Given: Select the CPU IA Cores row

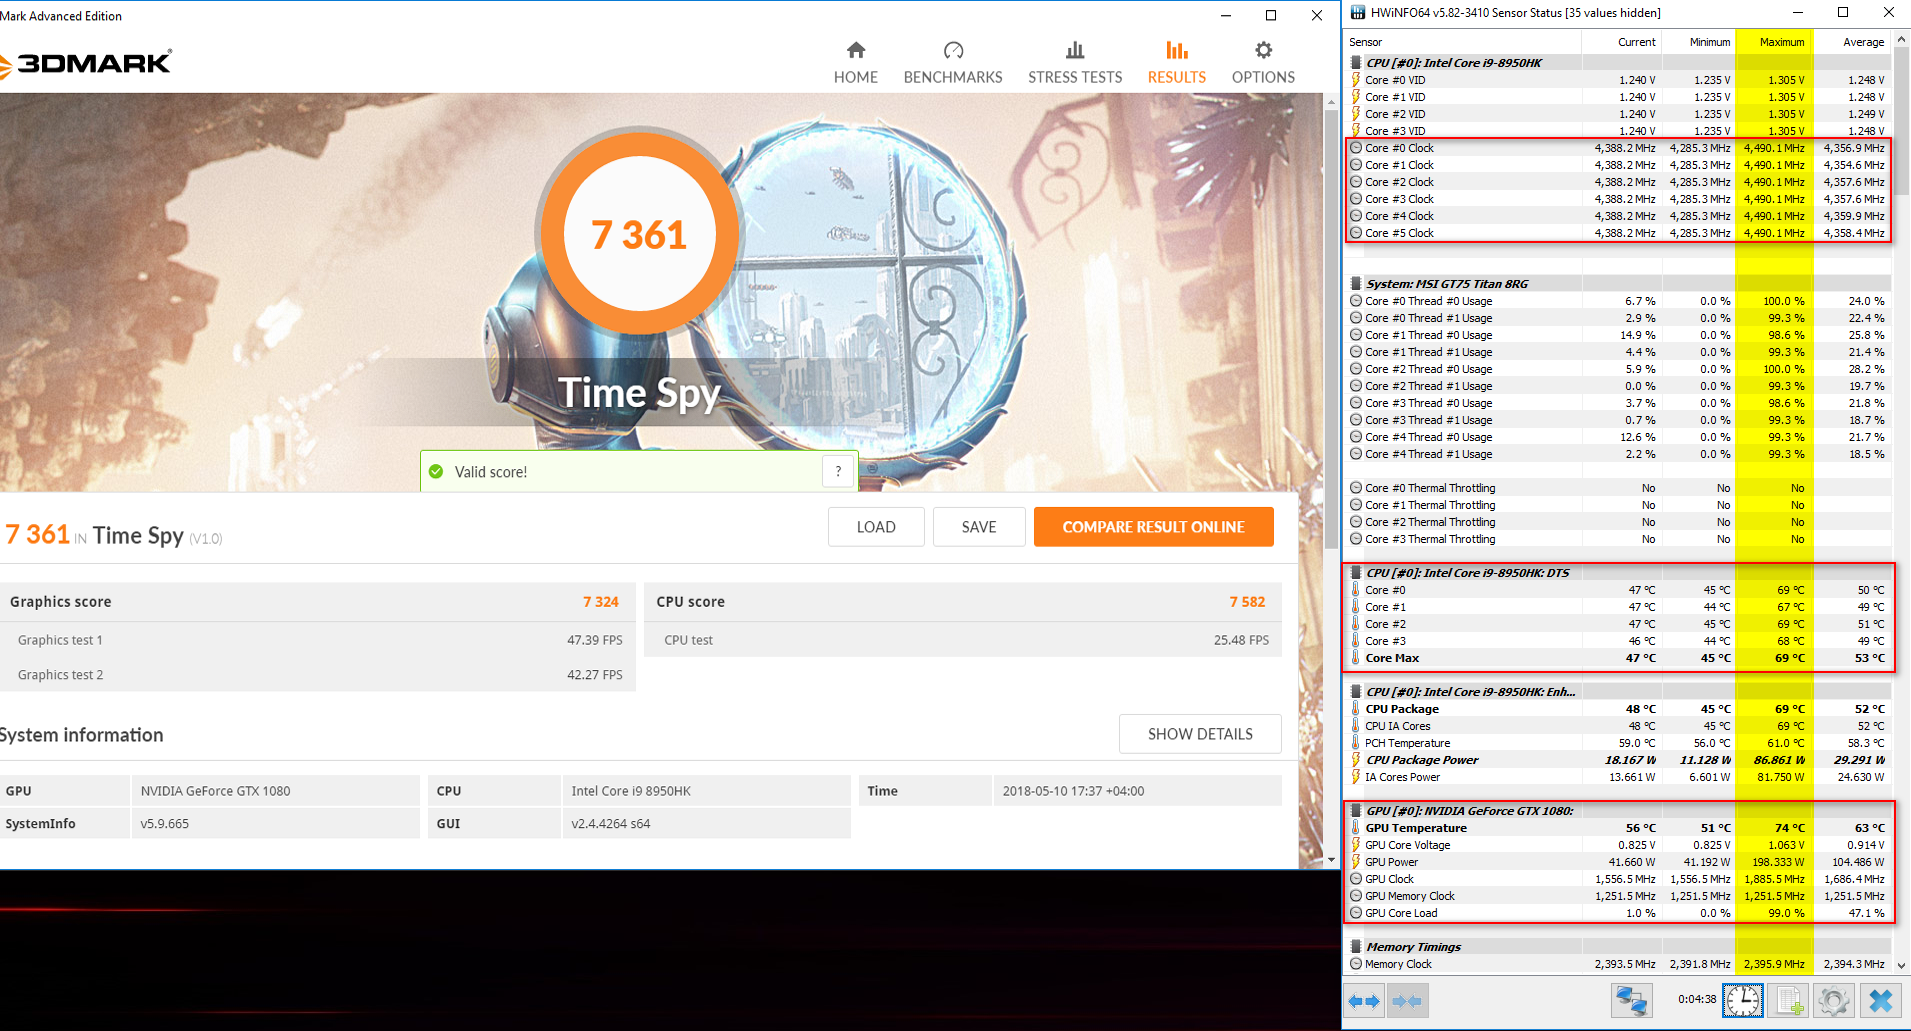Looking at the screenshot, I should tap(1618, 726).
